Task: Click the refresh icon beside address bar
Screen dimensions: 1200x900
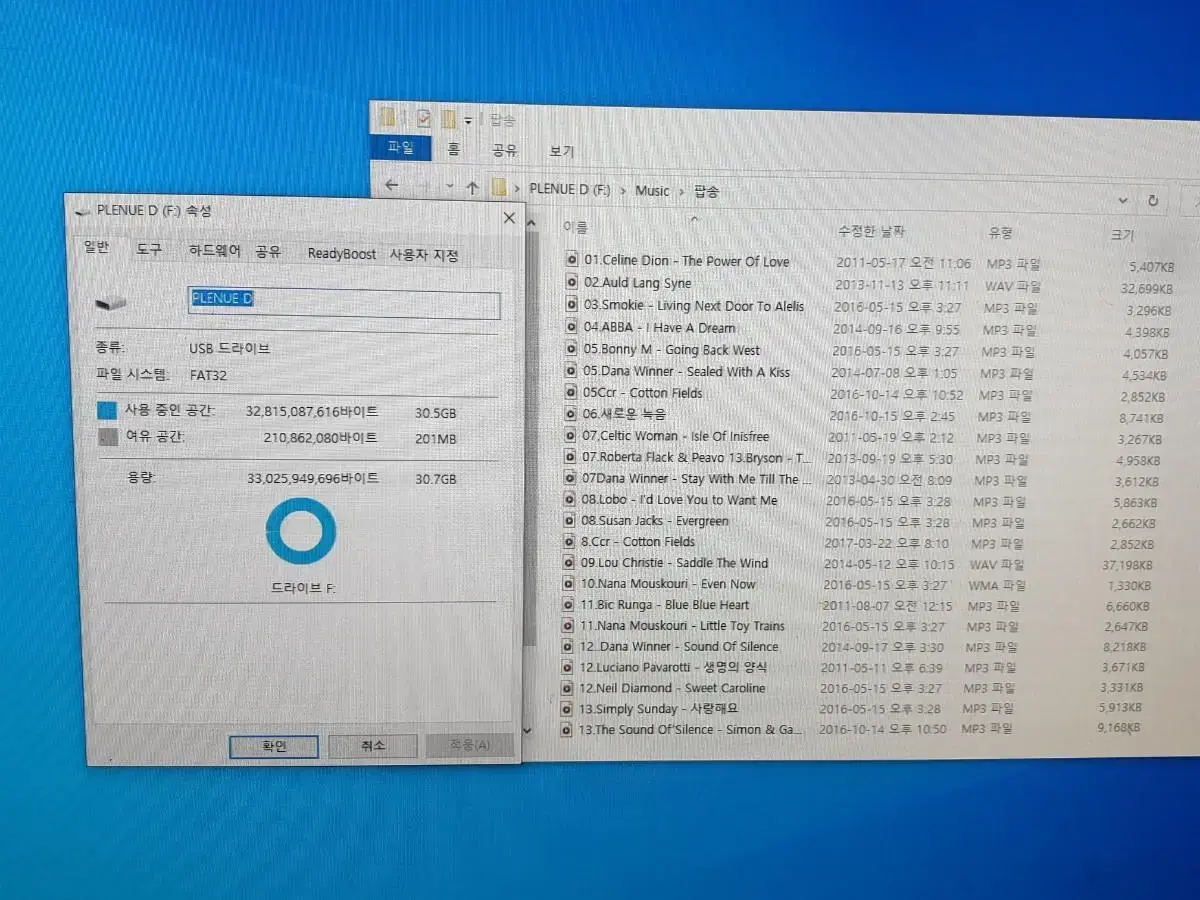Action: point(1152,200)
